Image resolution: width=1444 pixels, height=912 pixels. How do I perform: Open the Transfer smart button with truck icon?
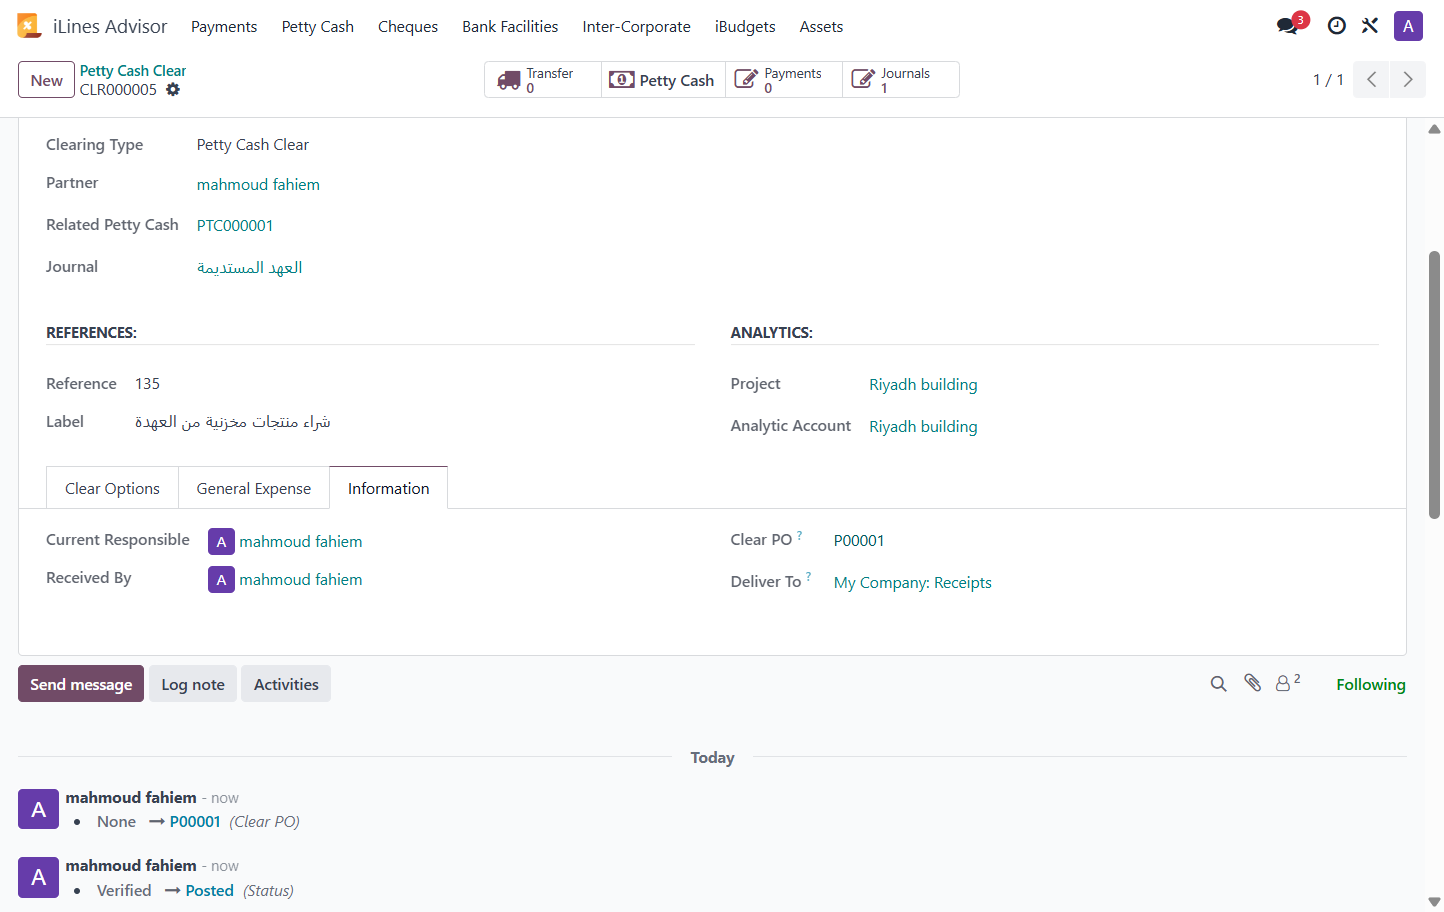tap(543, 80)
